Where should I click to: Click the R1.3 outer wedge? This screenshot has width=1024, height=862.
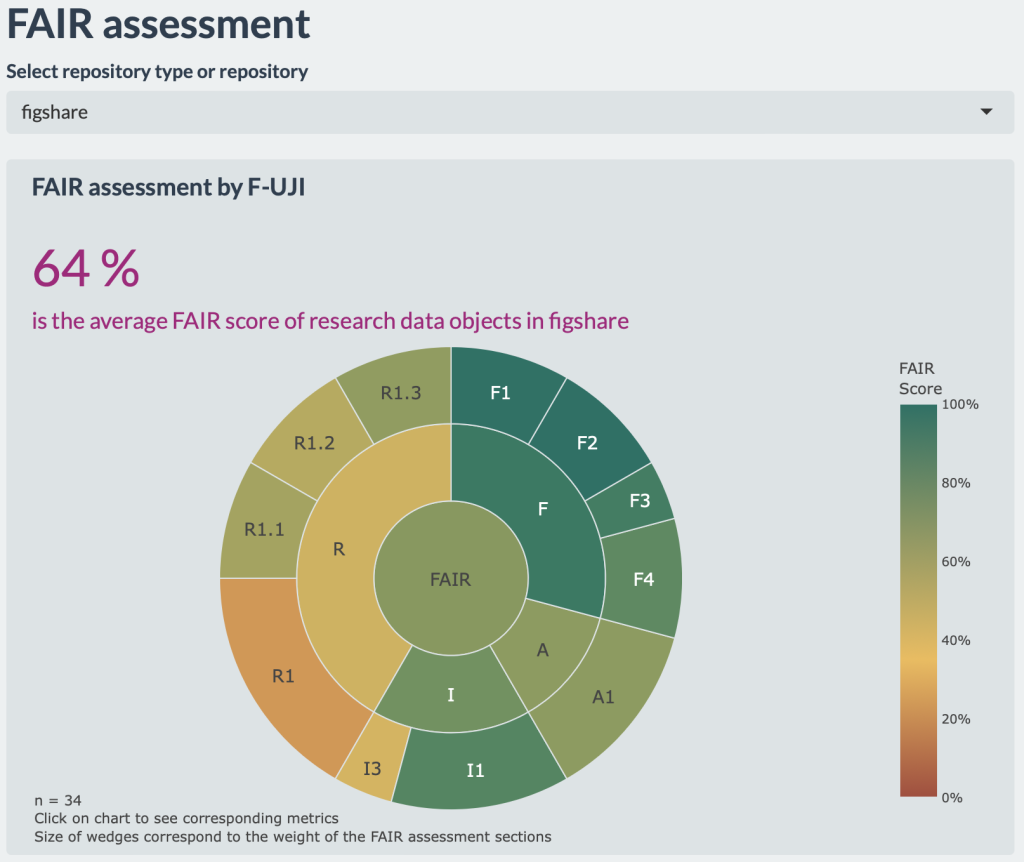[x=400, y=393]
